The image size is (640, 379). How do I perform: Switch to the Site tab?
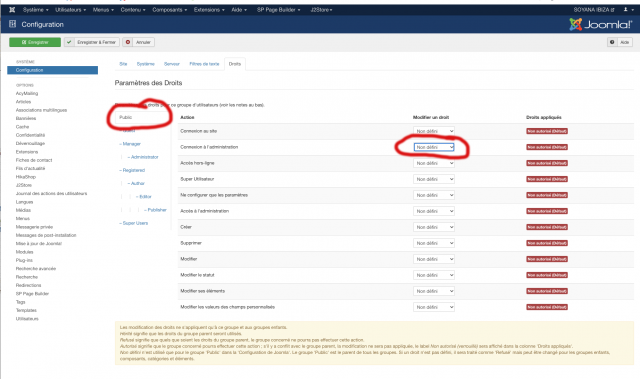123,64
